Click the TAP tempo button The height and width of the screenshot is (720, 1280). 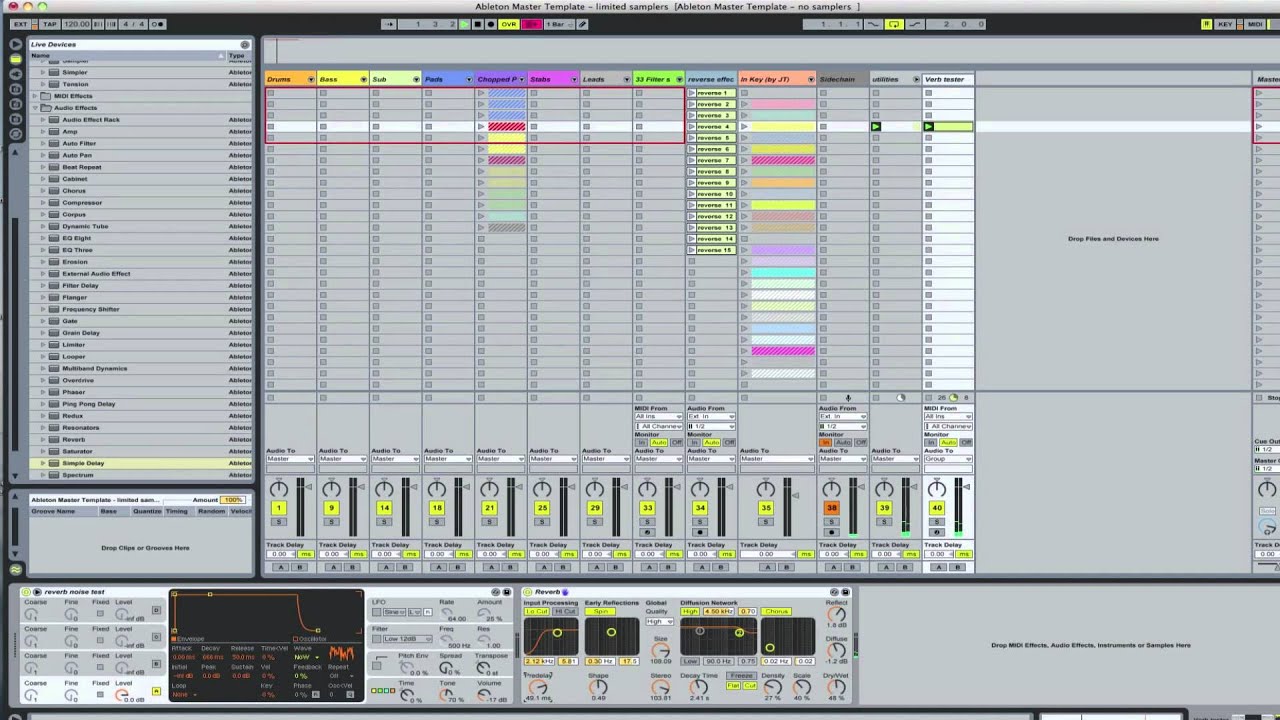[50, 24]
